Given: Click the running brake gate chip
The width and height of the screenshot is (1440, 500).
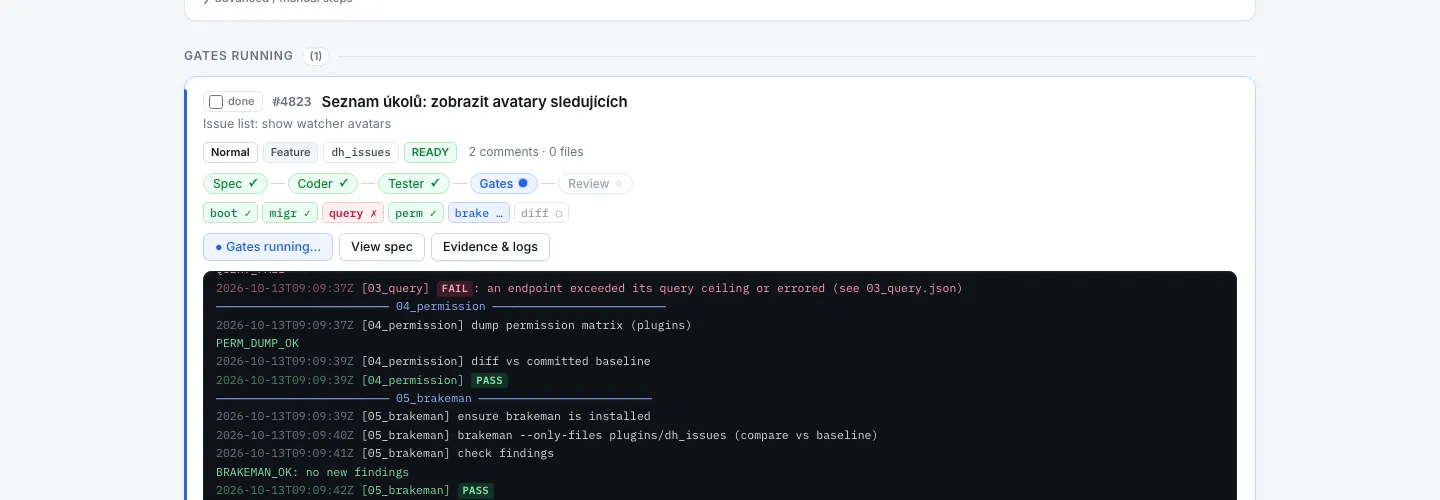Looking at the screenshot, I should click(479, 213).
